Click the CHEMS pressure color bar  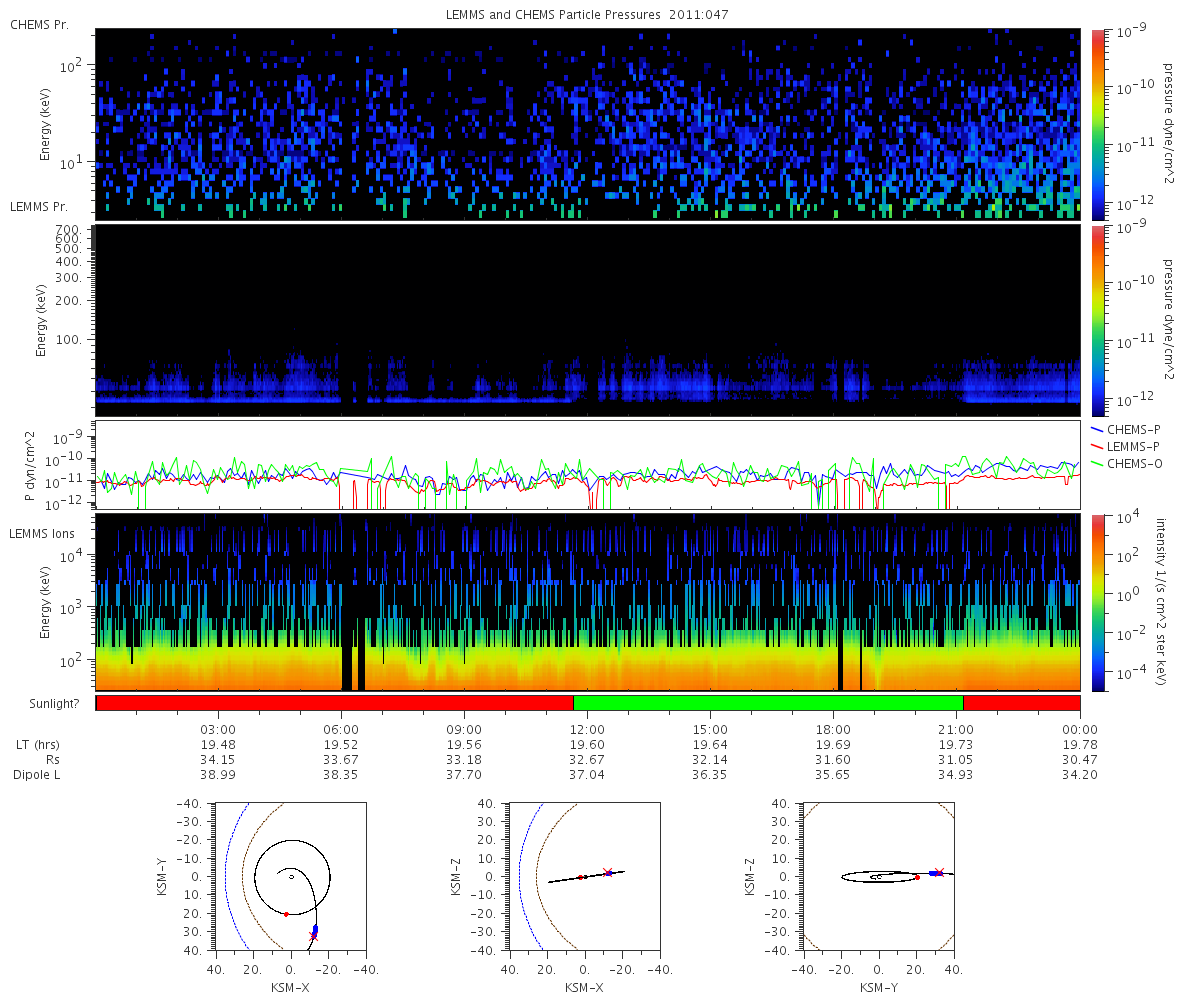(1097, 125)
